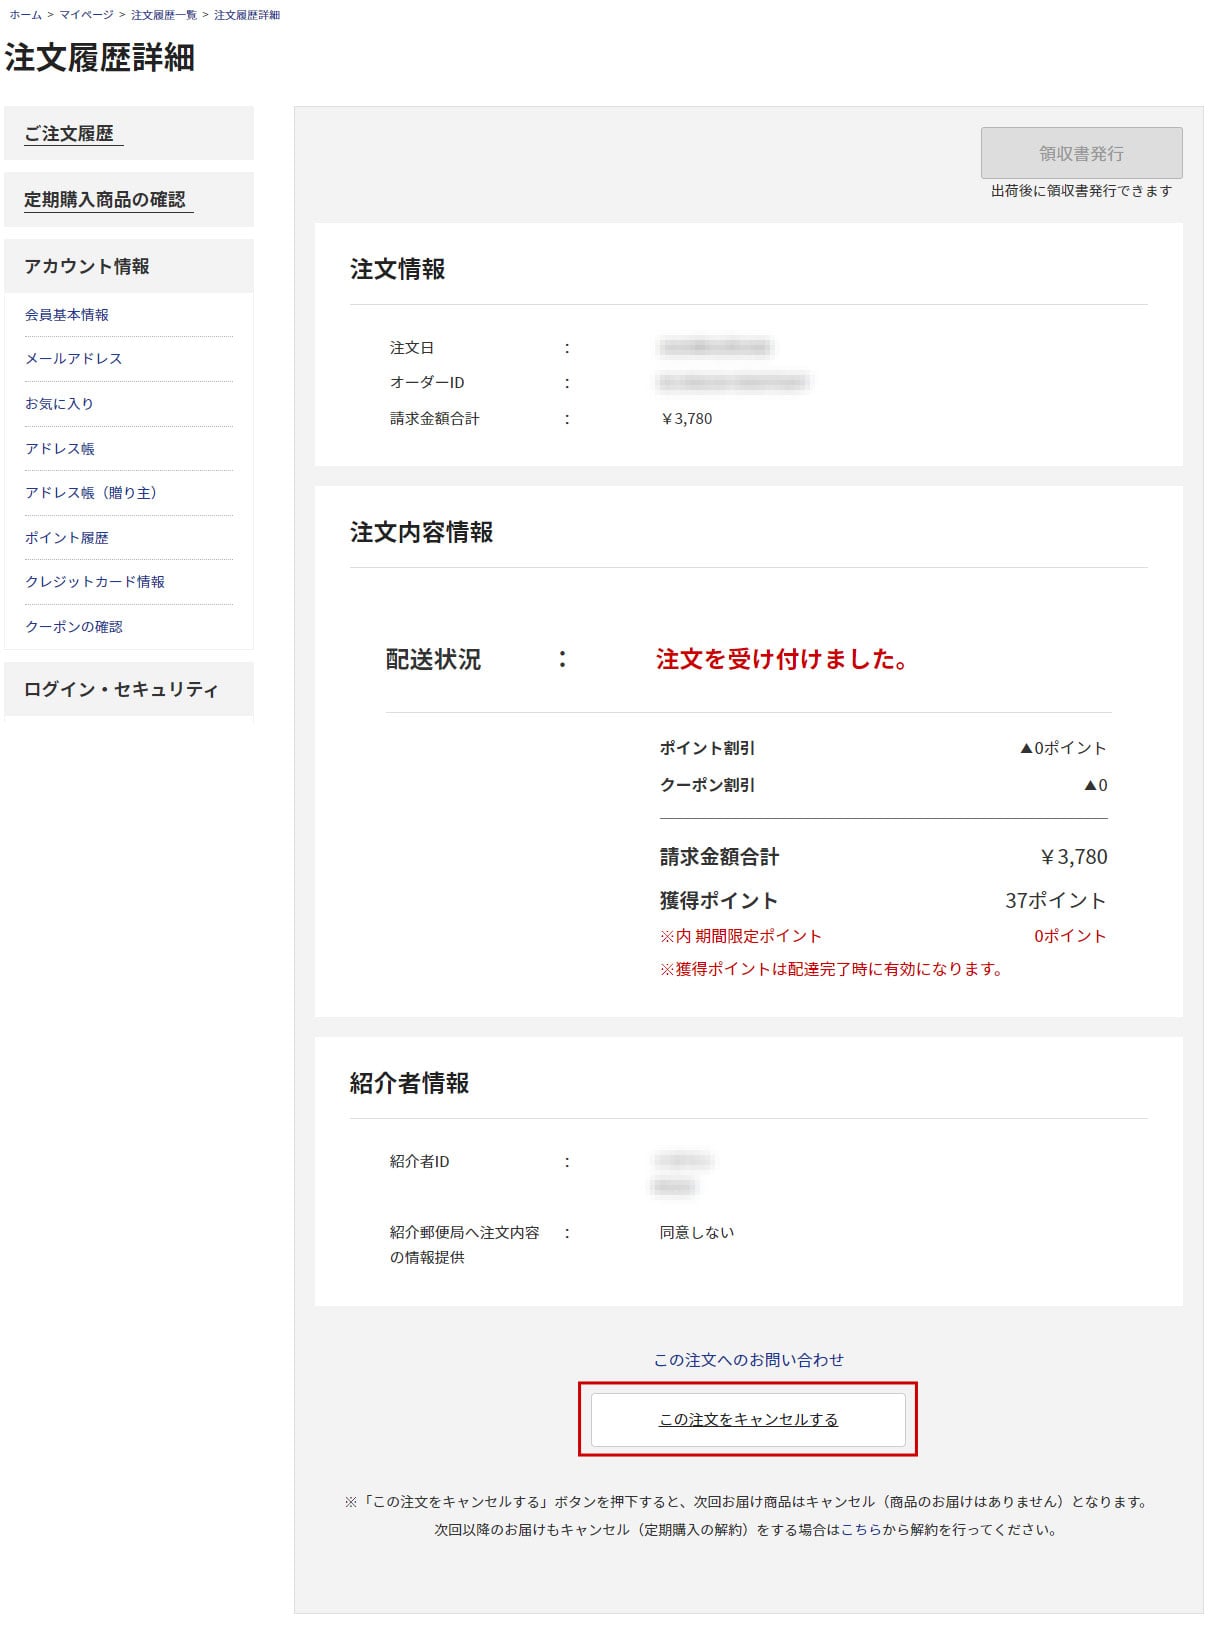View ポイント履歴 page

(67, 538)
